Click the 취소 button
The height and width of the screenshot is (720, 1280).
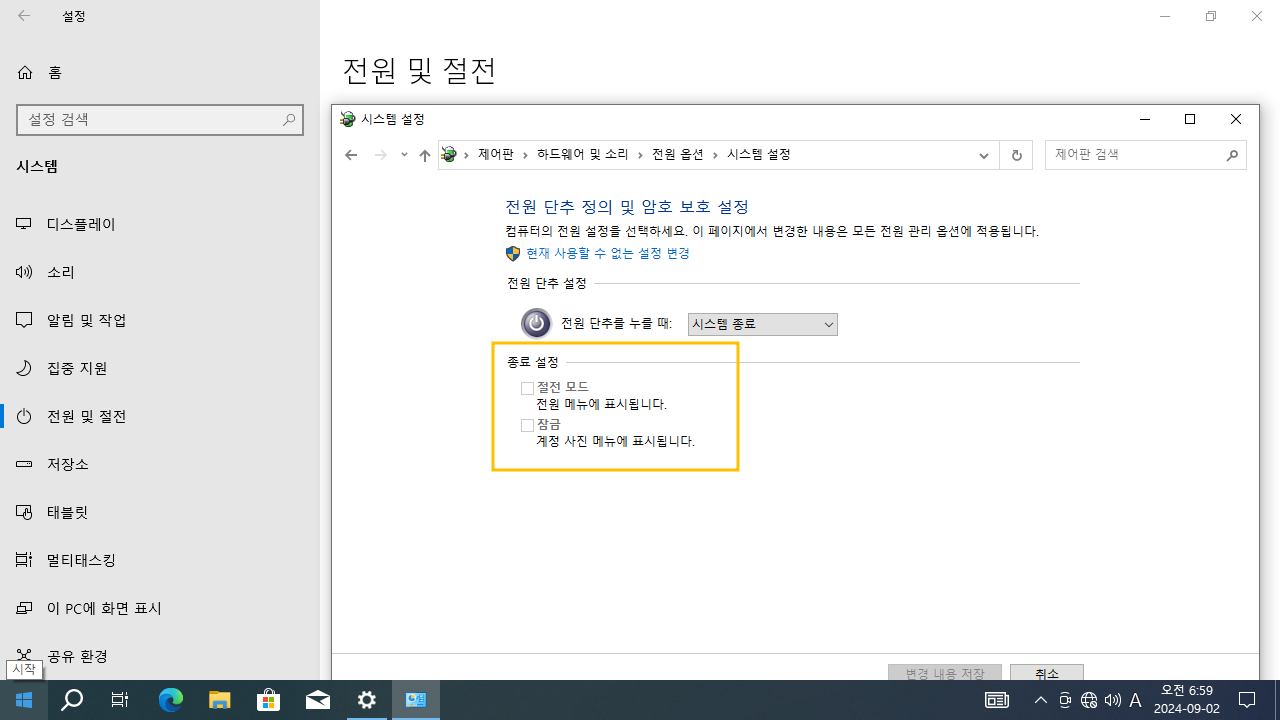click(1047, 674)
